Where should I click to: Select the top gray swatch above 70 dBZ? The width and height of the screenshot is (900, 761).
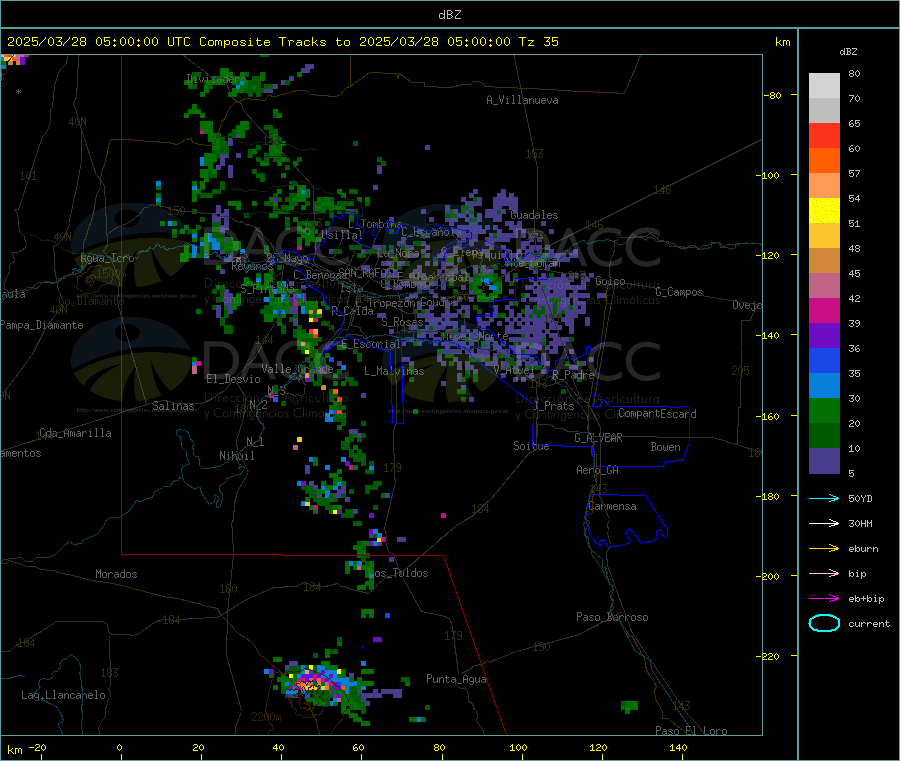point(824,86)
